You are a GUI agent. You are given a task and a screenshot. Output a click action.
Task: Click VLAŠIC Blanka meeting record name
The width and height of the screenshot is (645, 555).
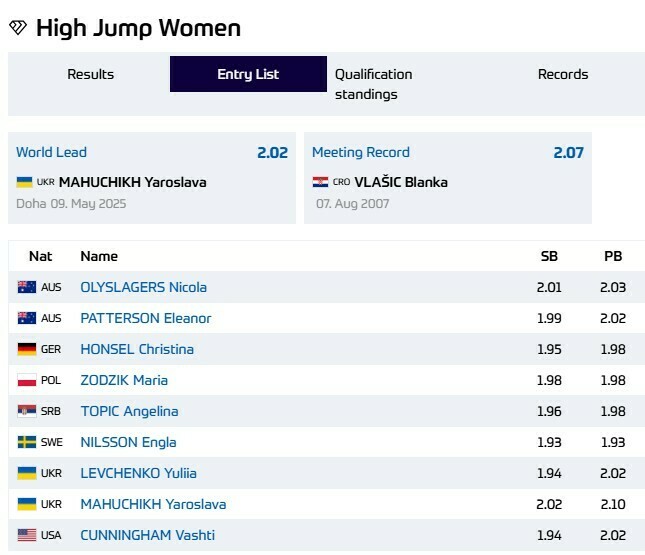tap(400, 182)
